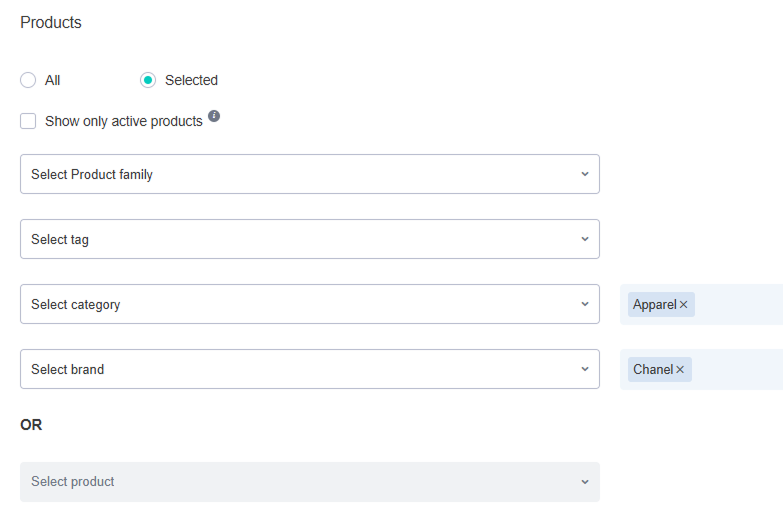Viewport: 783px width, 526px height.
Task: Choose the All radio button
Action: 28,80
